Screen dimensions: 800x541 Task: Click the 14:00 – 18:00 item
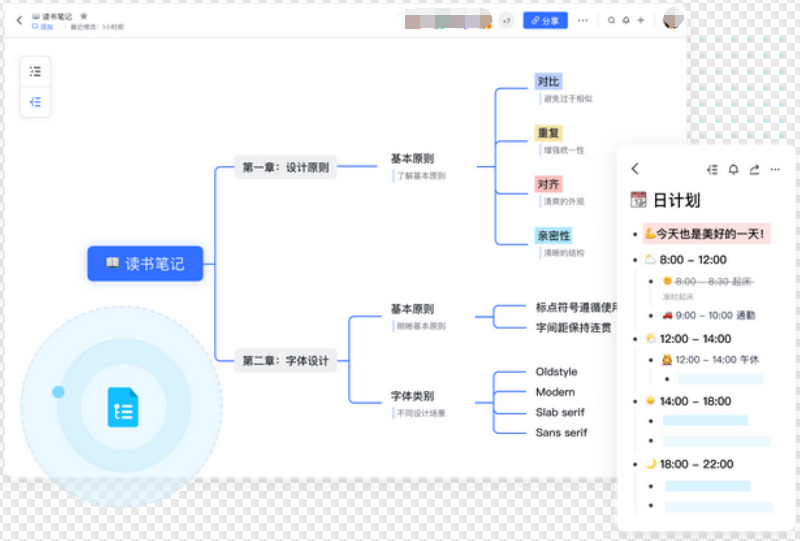688,402
